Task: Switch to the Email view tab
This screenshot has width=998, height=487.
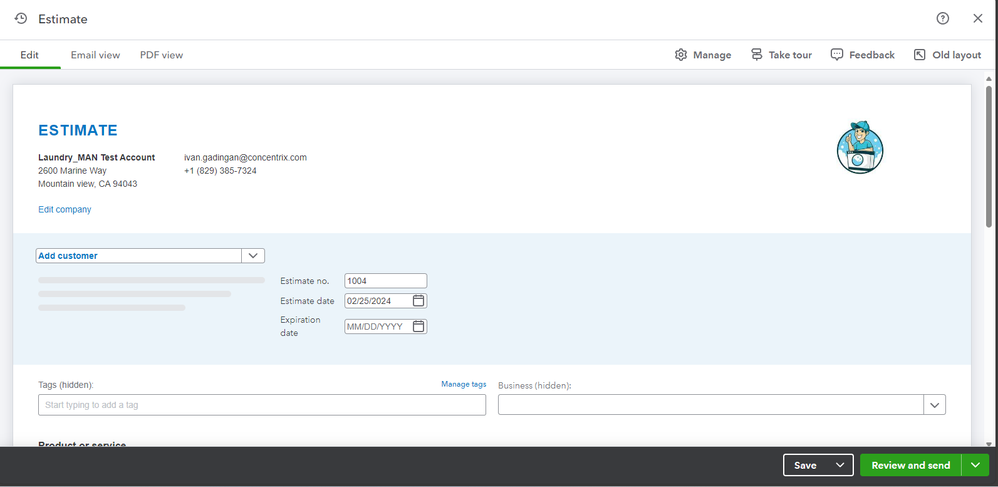Action: click(95, 55)
